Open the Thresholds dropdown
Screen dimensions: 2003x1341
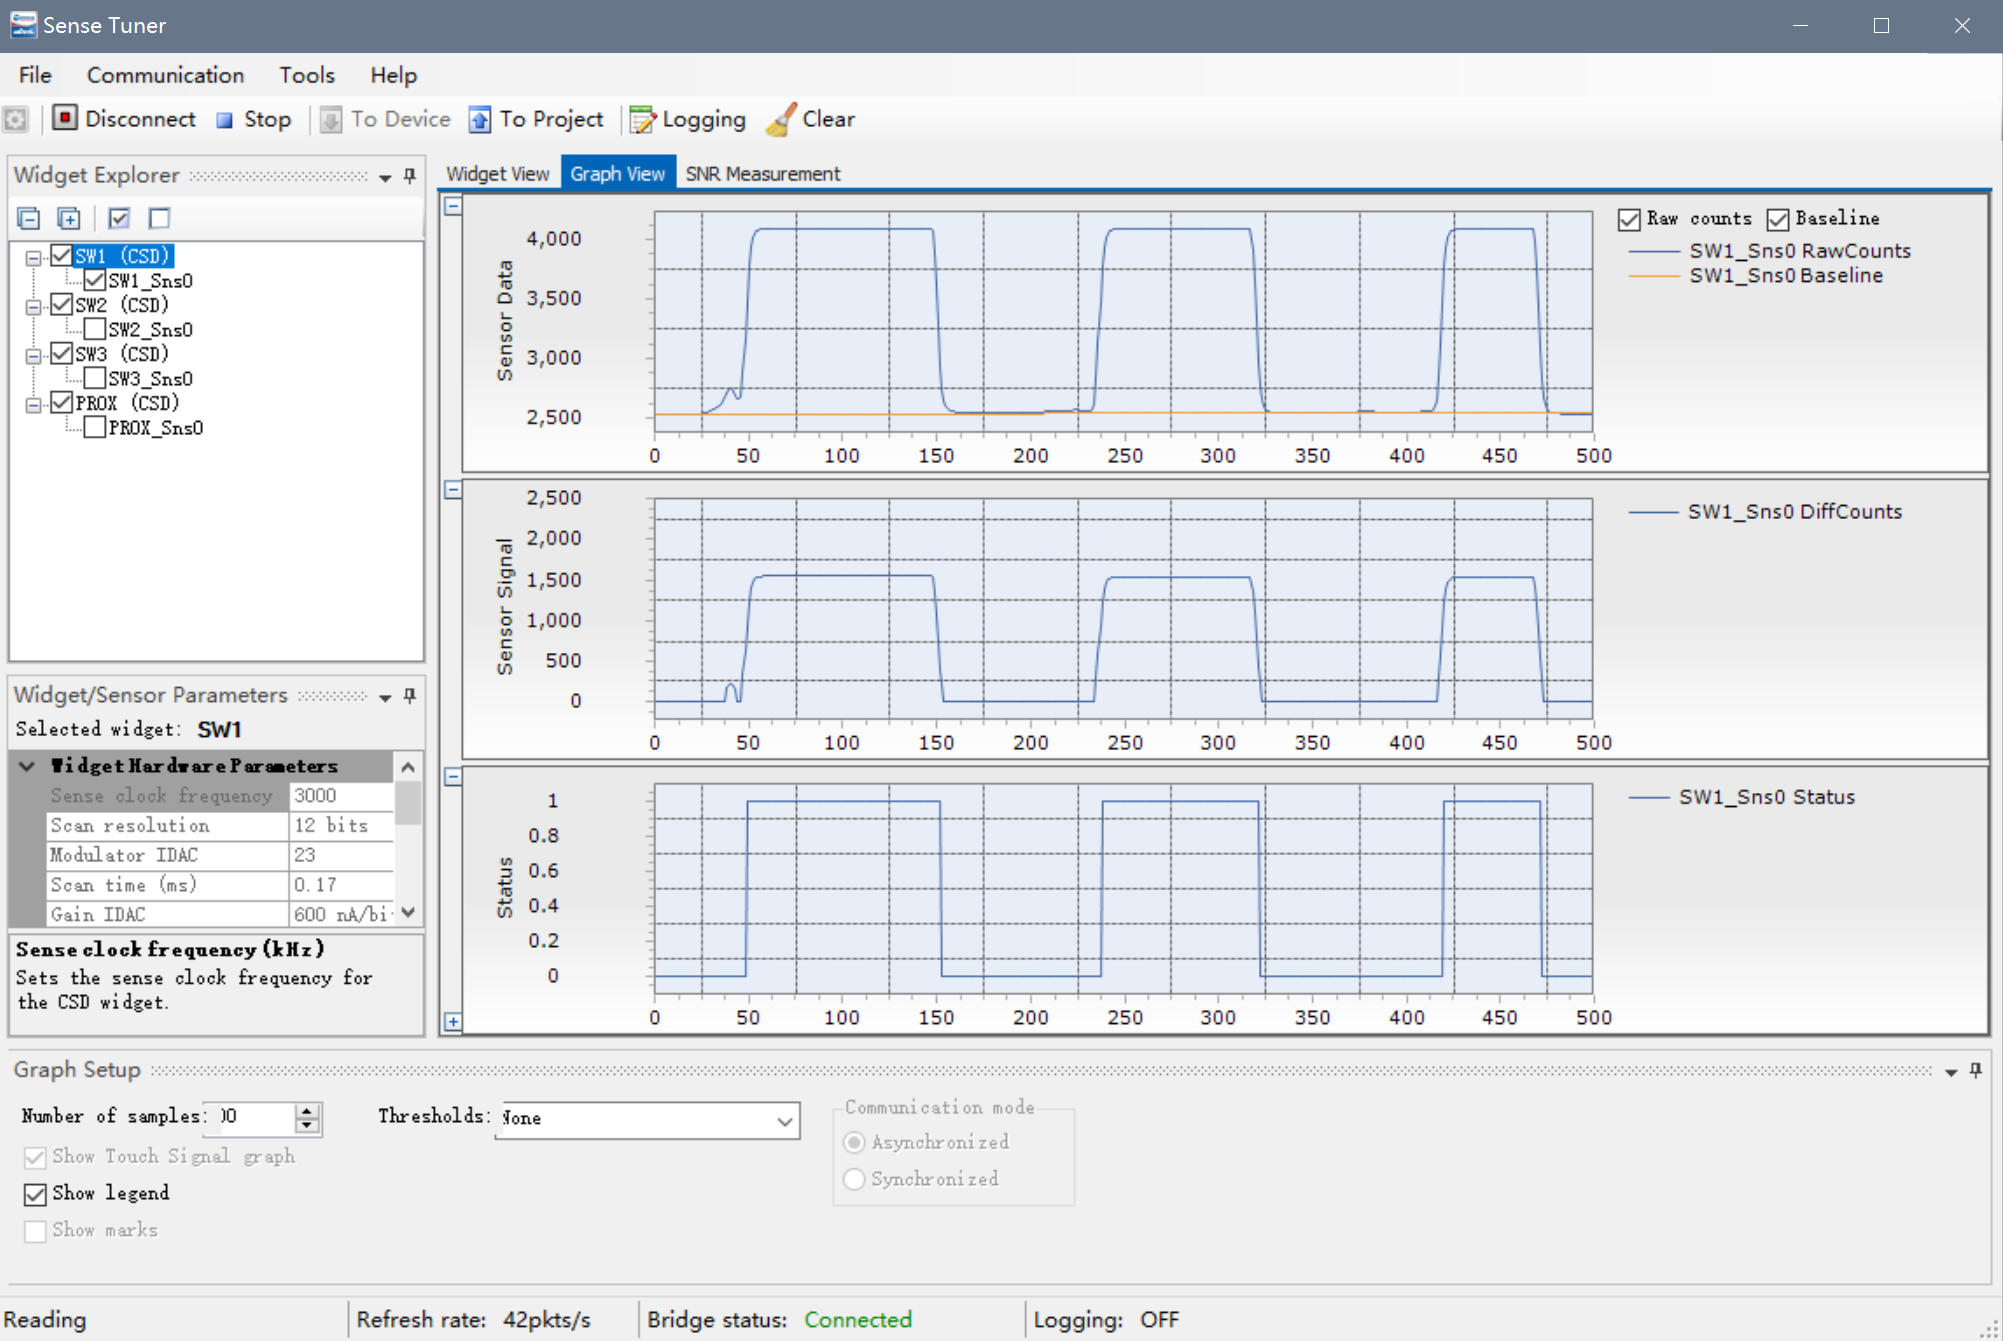tap(785, 1121)
